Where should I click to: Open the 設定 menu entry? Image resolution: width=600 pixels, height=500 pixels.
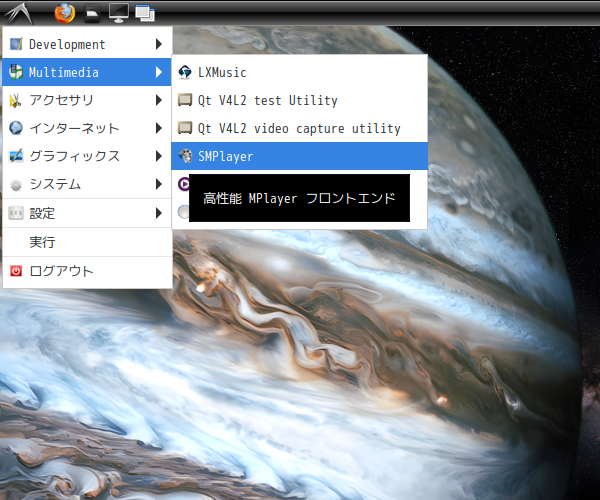pyautogui.click(x=87, y=213)
